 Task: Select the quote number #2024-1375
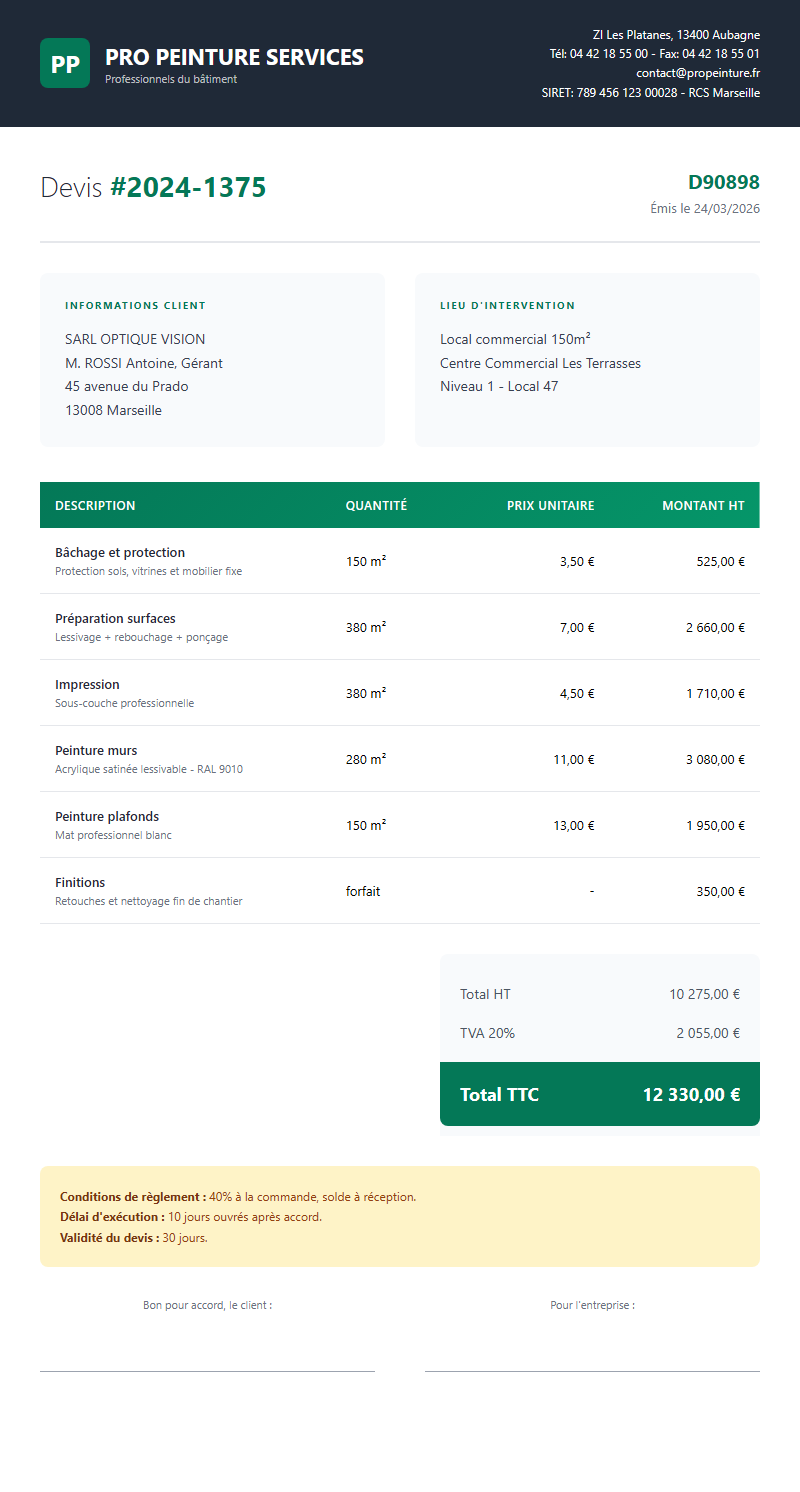pyautogui.click(x=188, y=187)
